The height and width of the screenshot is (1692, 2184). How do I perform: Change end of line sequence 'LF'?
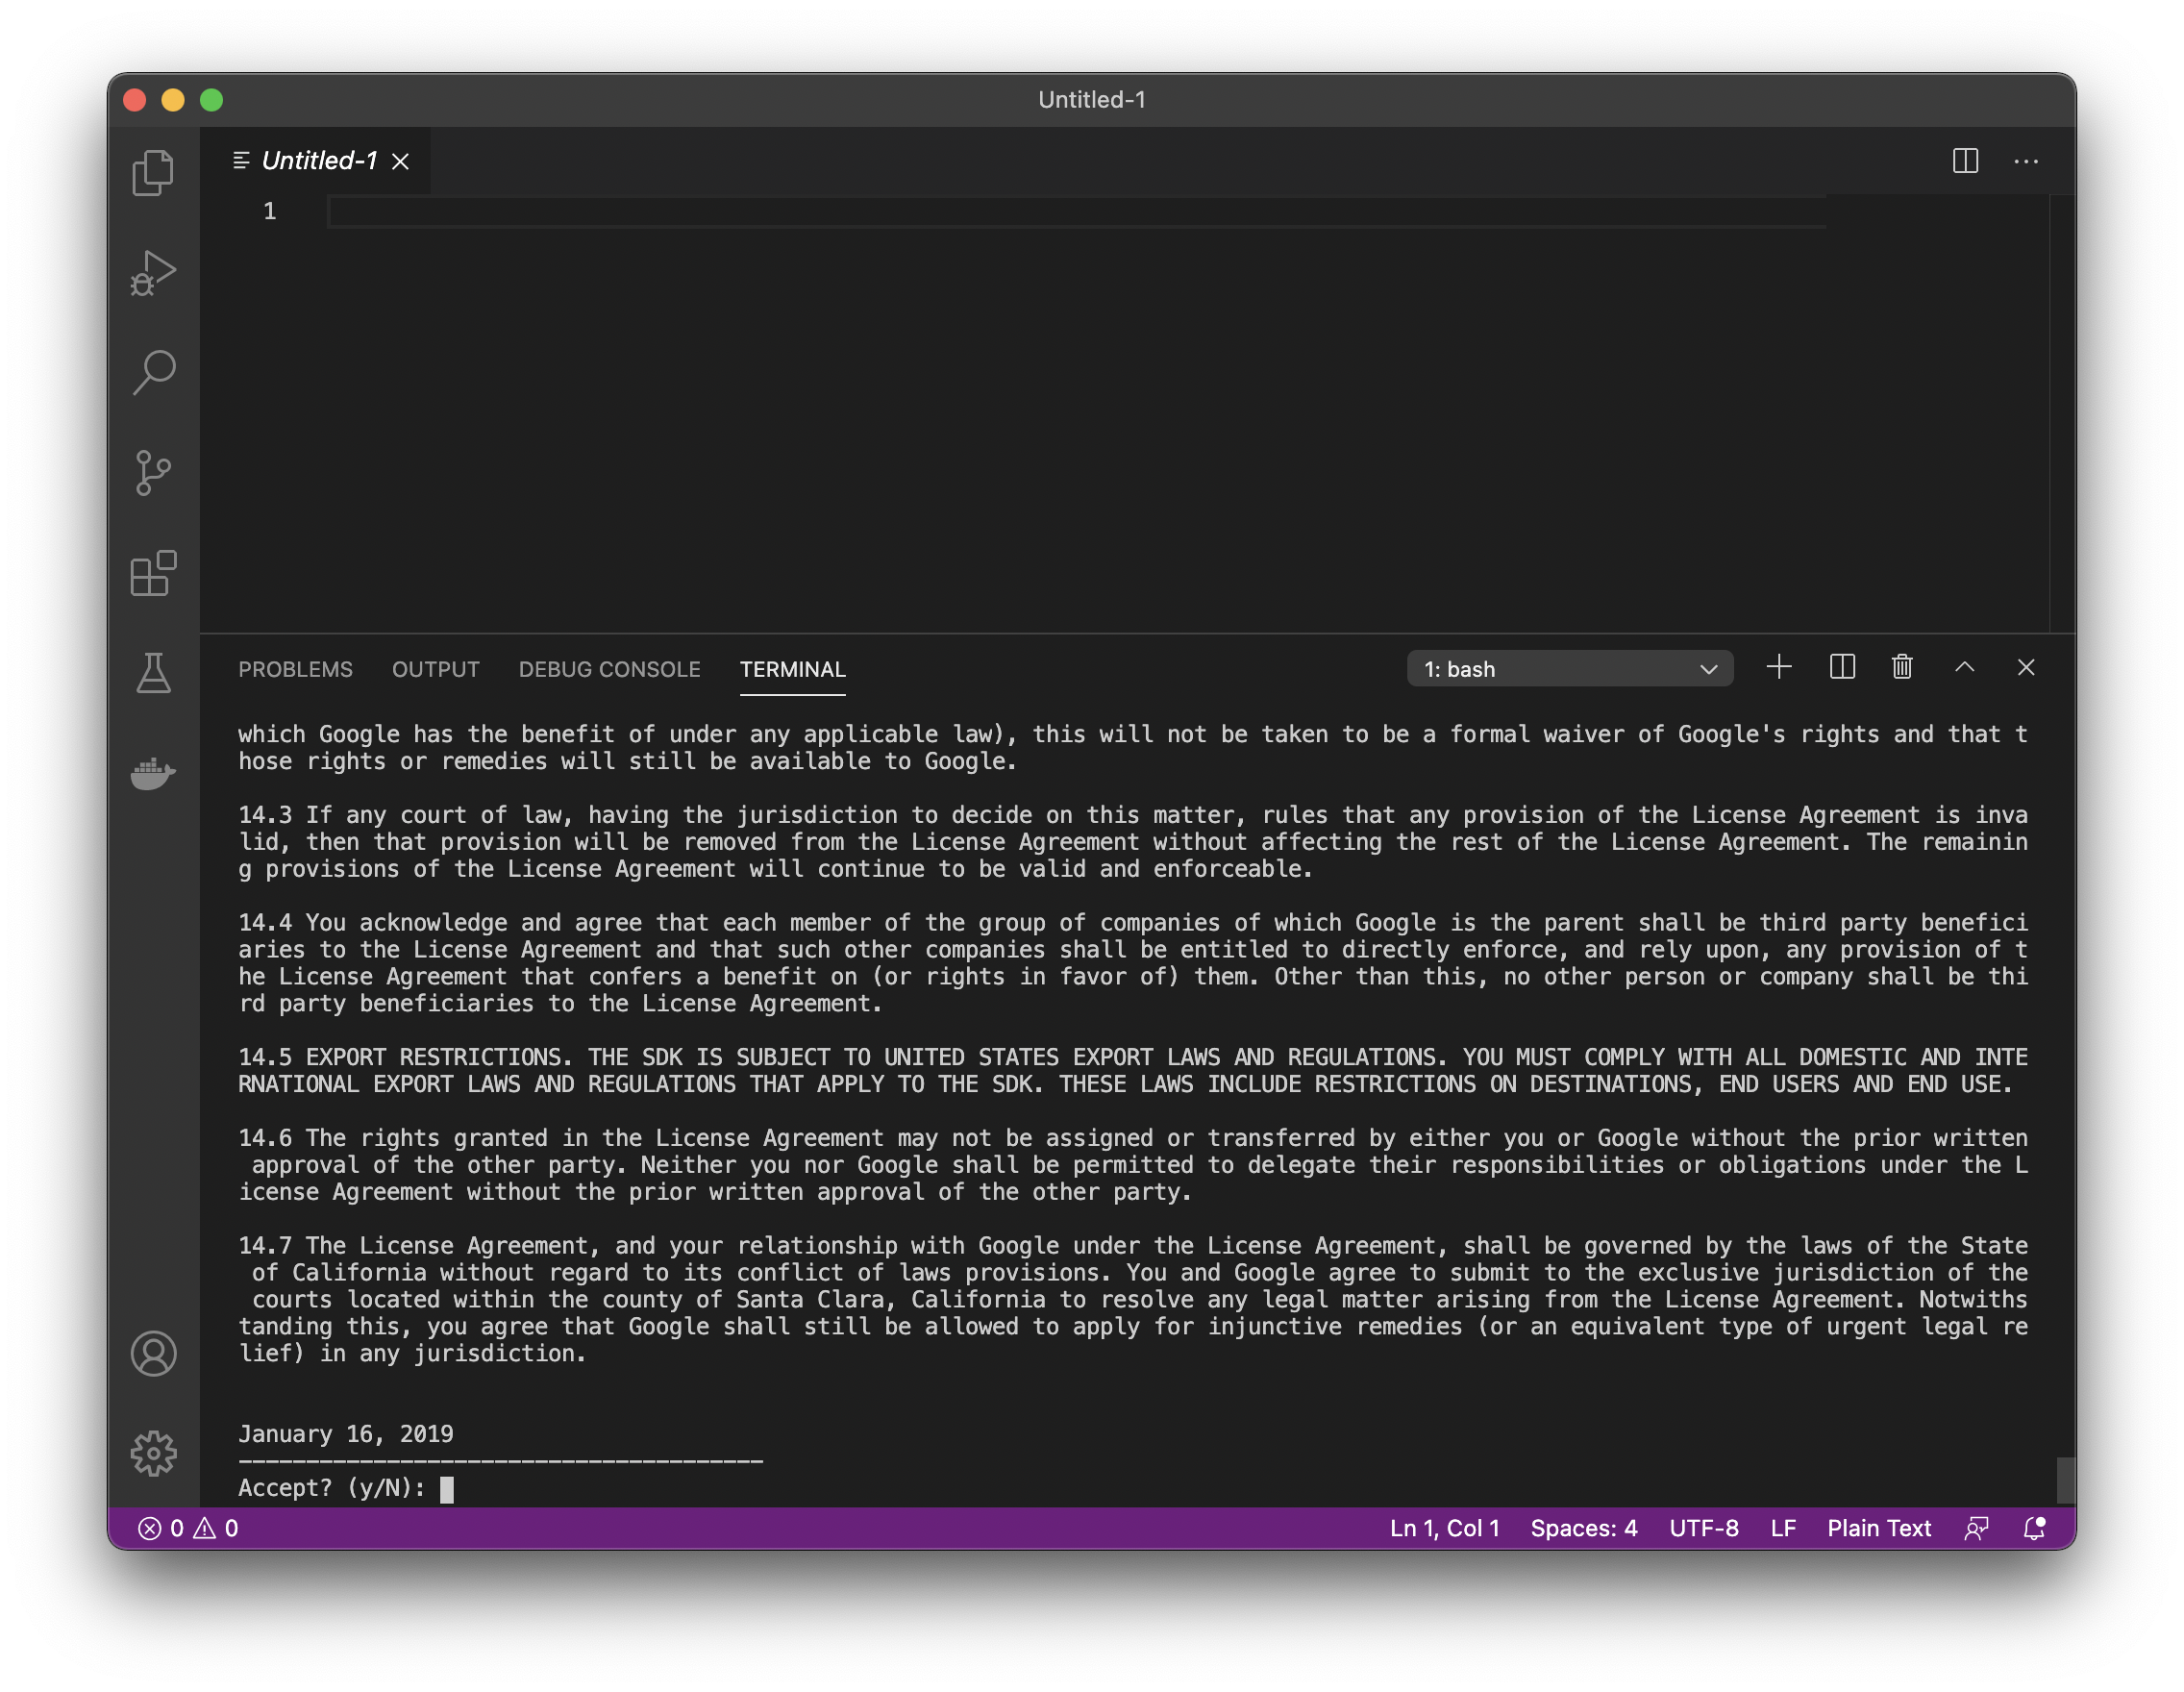coord(1783,1528)
